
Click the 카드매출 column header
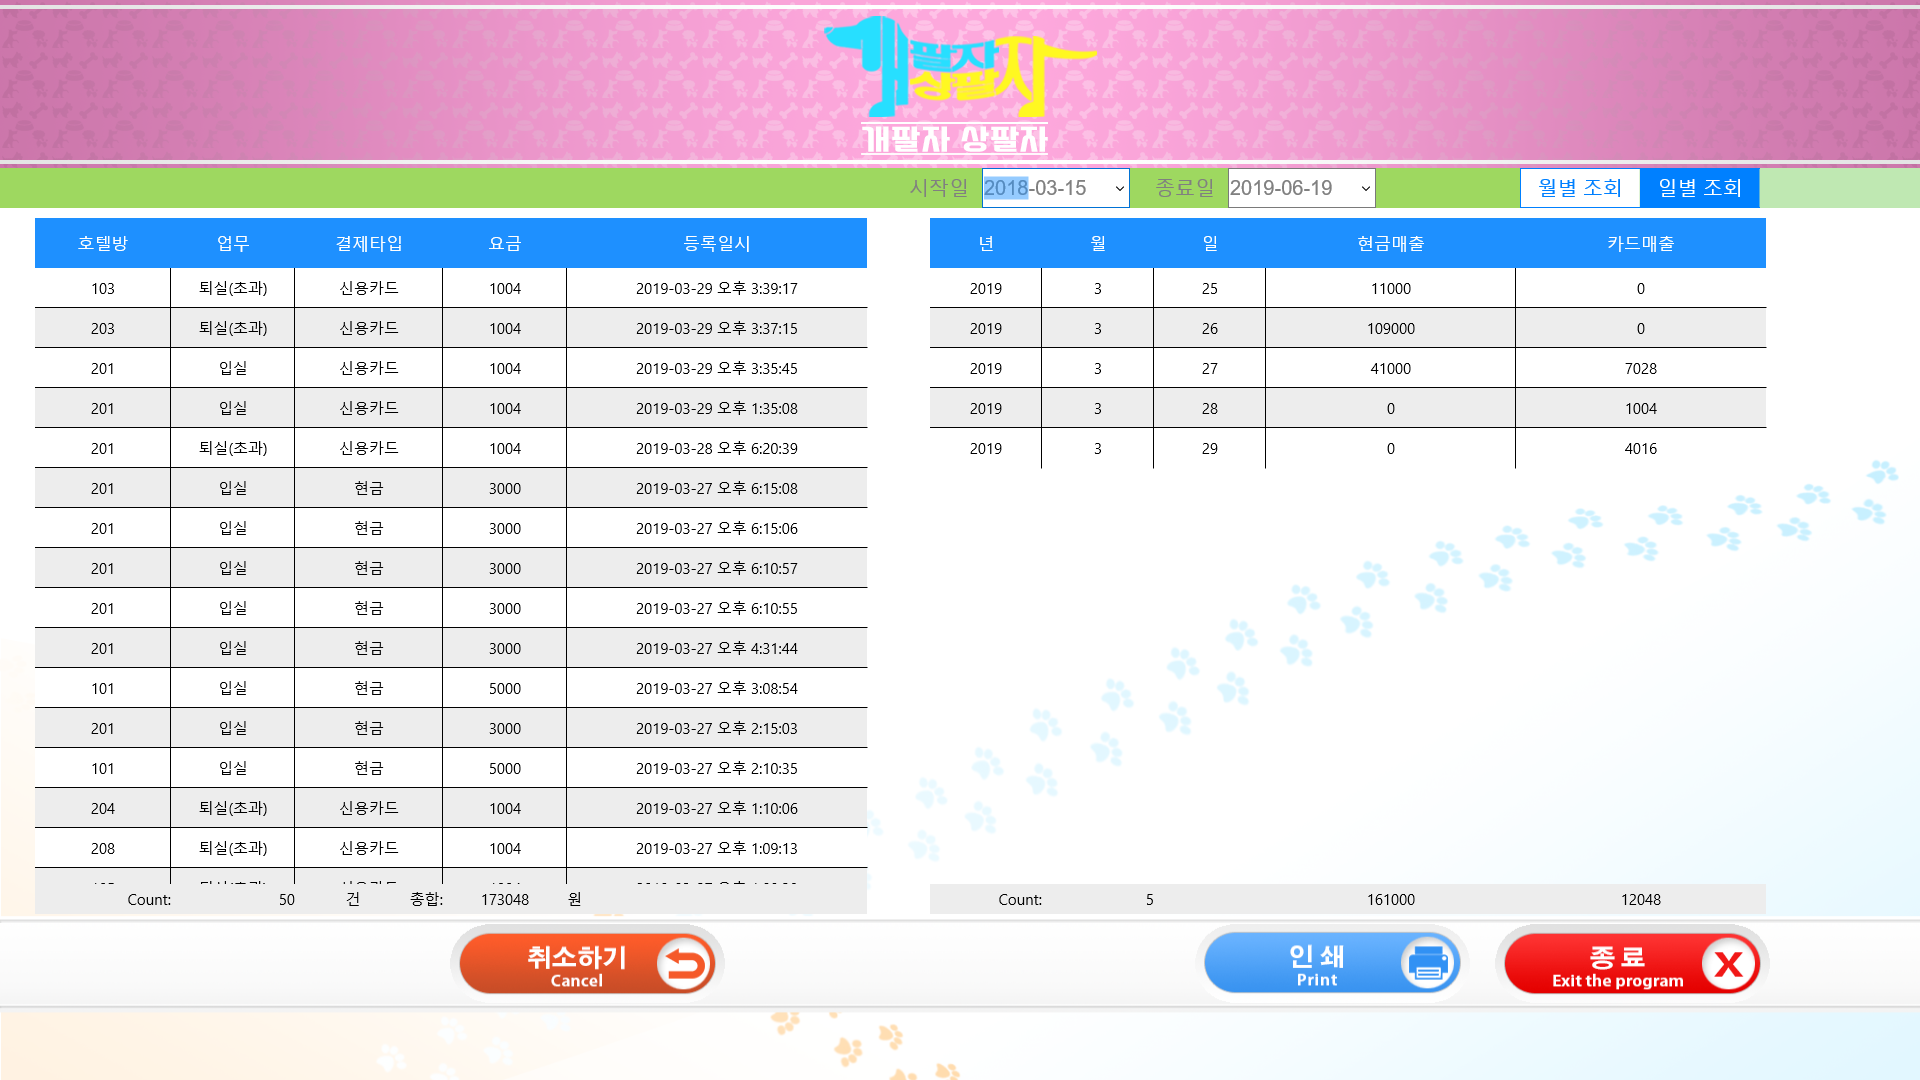(1640, 243)
